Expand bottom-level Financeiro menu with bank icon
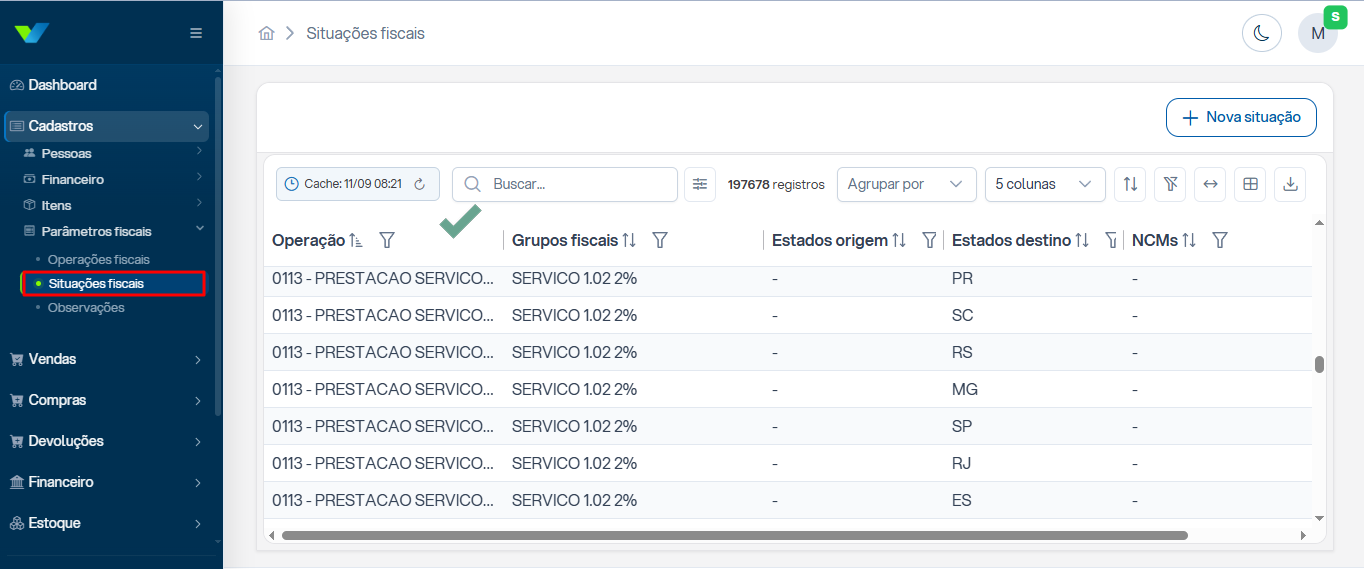 [107, 482]
